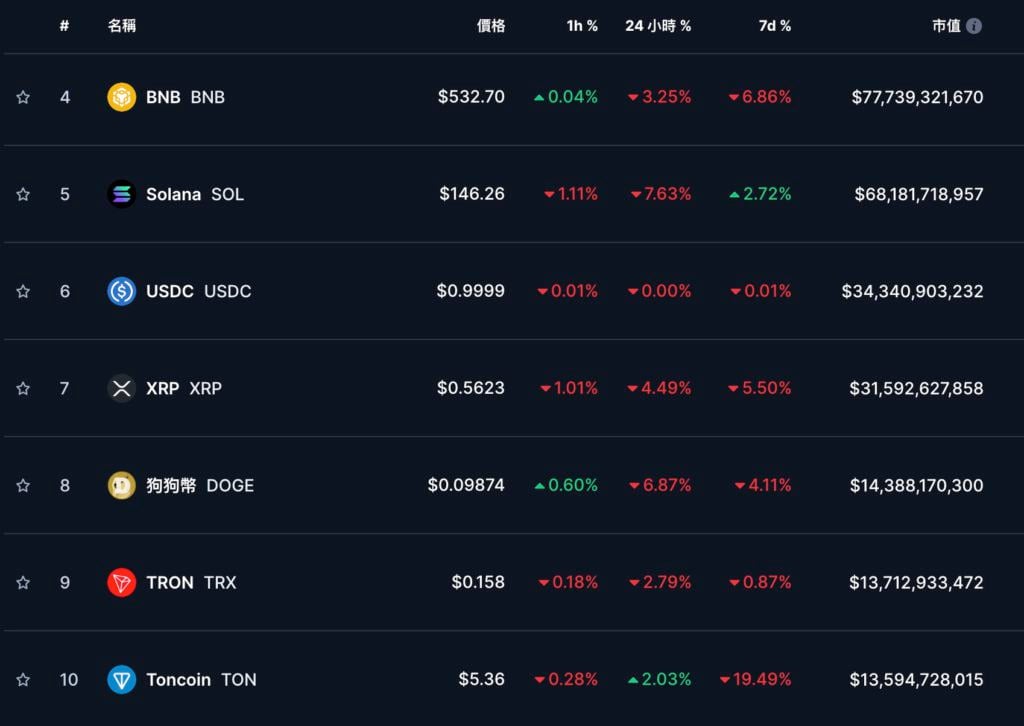Viewport: 1024px width, 726px height.
Task: Click the XRP coin logo icon
Action: tap(121, 388)
